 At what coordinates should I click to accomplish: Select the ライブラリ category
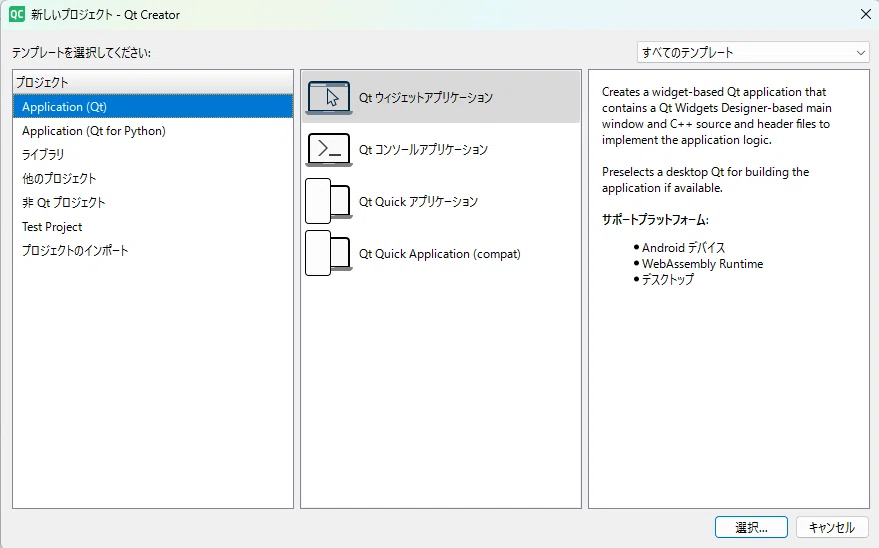pyautogui.click(x=153, y=155)
